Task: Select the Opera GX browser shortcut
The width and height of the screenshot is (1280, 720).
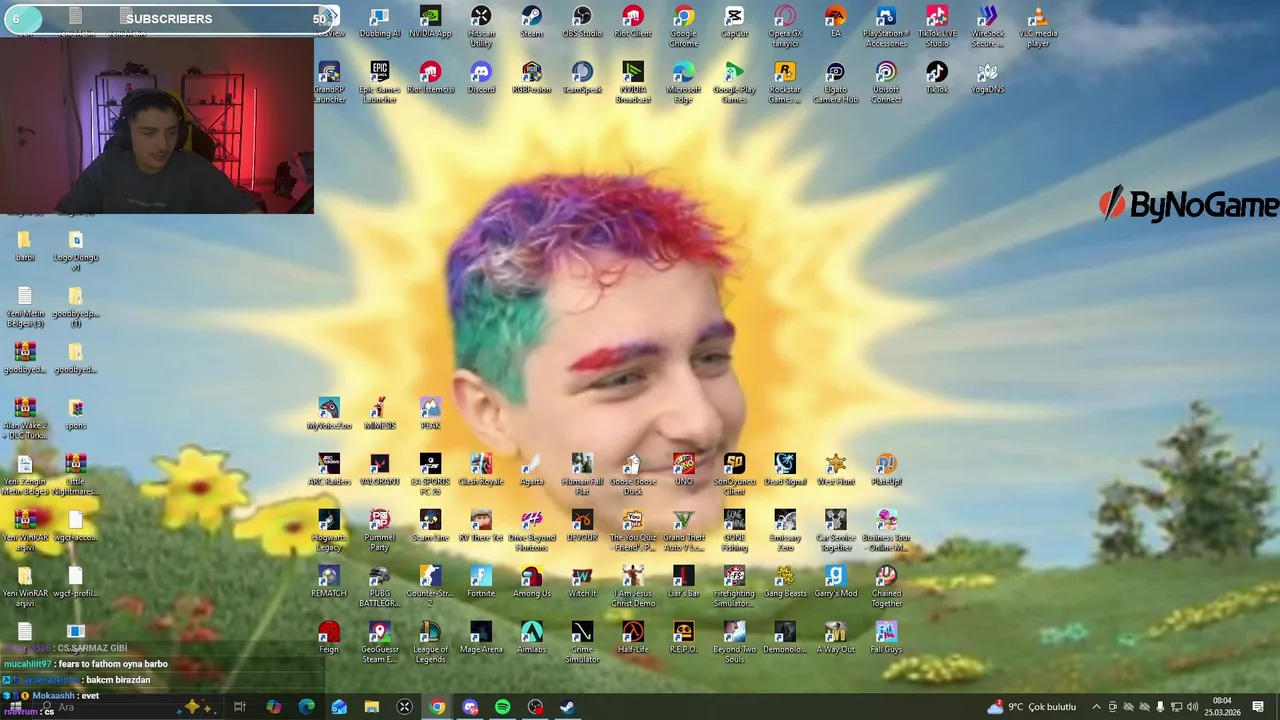Action: (x=785, y=27)
